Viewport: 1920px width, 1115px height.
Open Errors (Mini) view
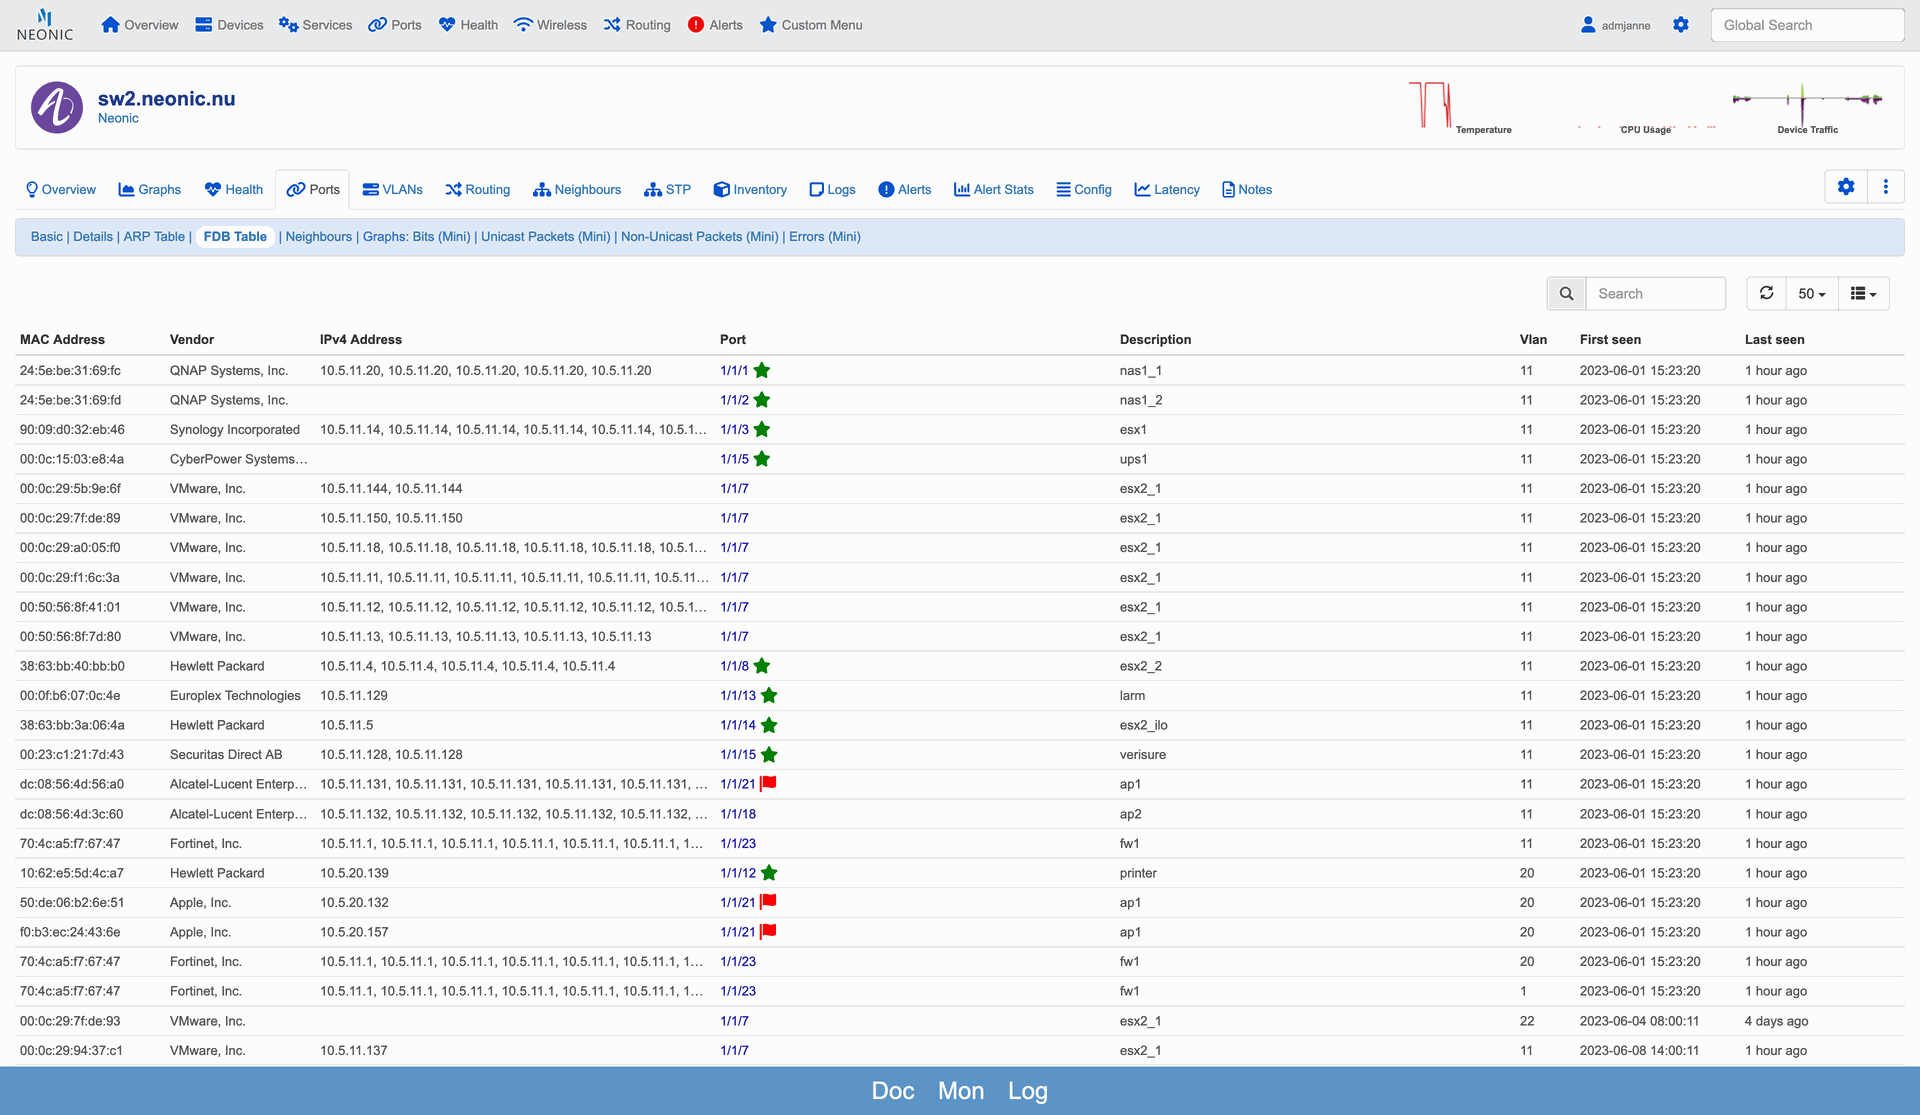pyautogui.click(x=824, y=237)
